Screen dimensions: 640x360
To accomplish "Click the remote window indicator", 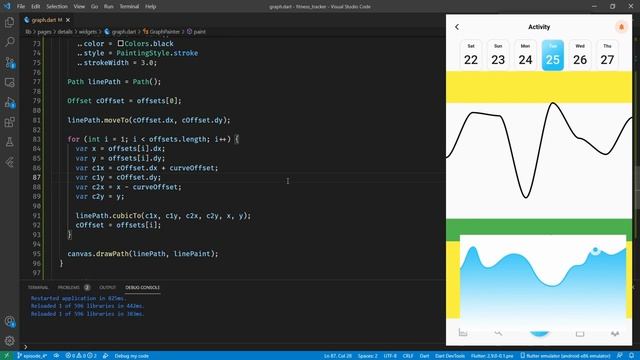I will click(6, 356).
